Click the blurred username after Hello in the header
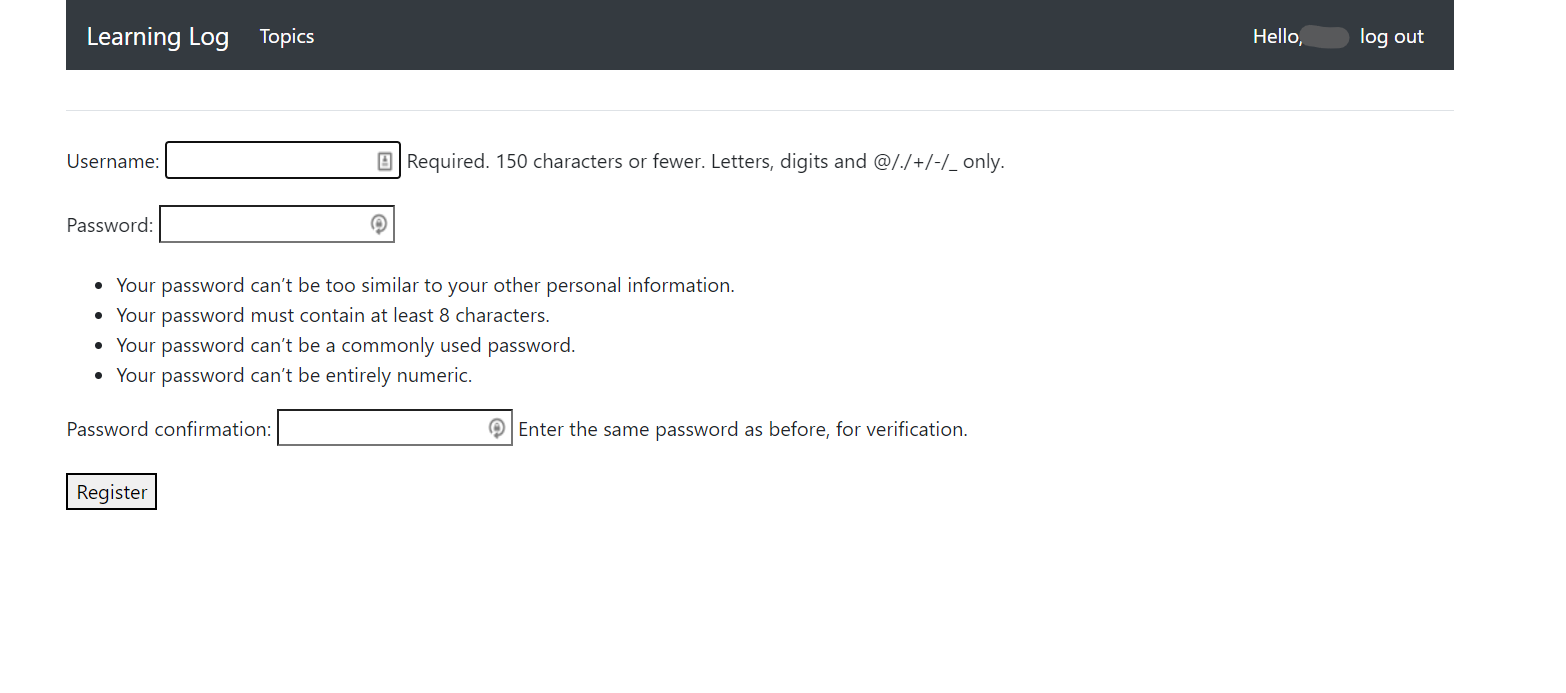1566x693 pixels. click(x=1325, y=37)
